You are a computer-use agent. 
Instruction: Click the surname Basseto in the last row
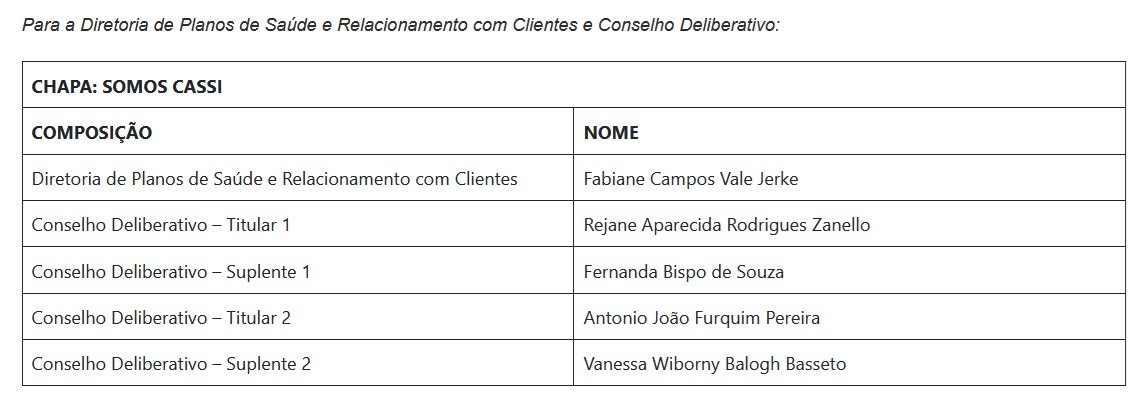tap(816, 363)
